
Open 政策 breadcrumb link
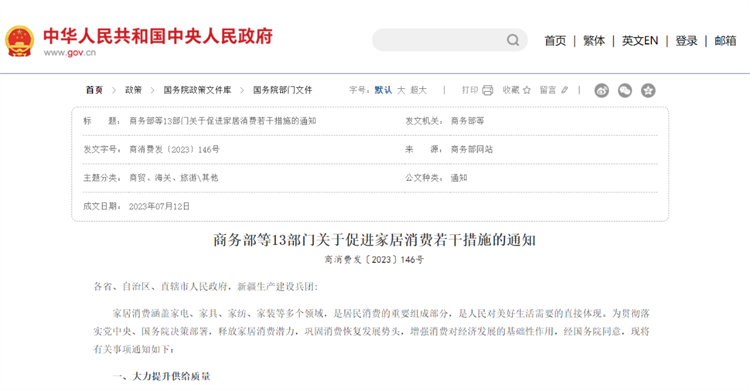tap(133, 90)
